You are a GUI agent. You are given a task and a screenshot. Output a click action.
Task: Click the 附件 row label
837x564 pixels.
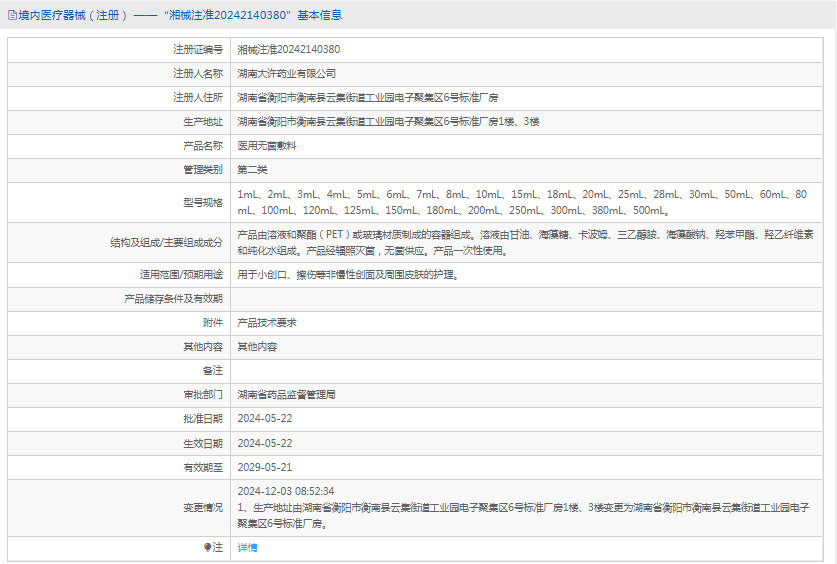pyautogui.click(x=213, y=323)
